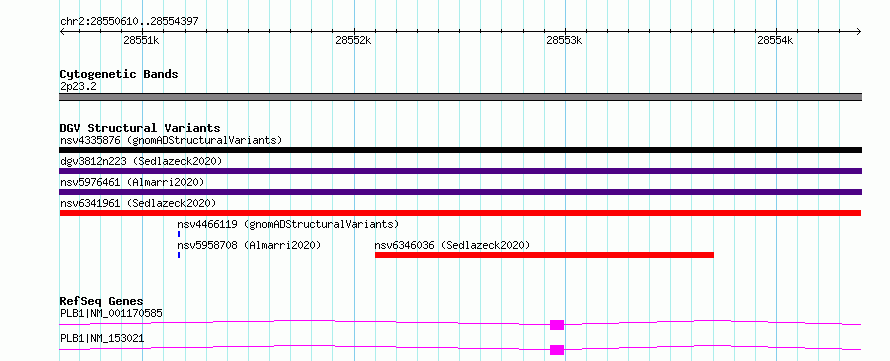This screenshot has width=890, height=361.
Task: Click the black nsv4335876 gnomAD variant bar
Action: point(460,150)
